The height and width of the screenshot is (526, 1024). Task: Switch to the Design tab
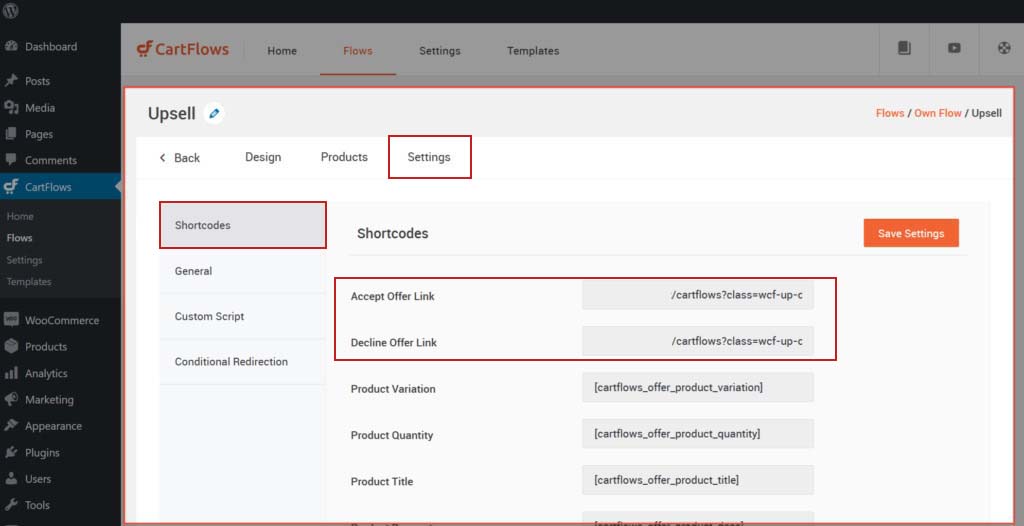[263, 157]
